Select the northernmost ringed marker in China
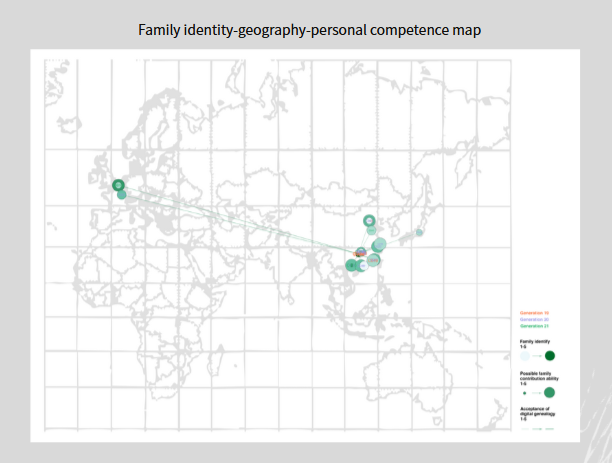 pos(369,220)
